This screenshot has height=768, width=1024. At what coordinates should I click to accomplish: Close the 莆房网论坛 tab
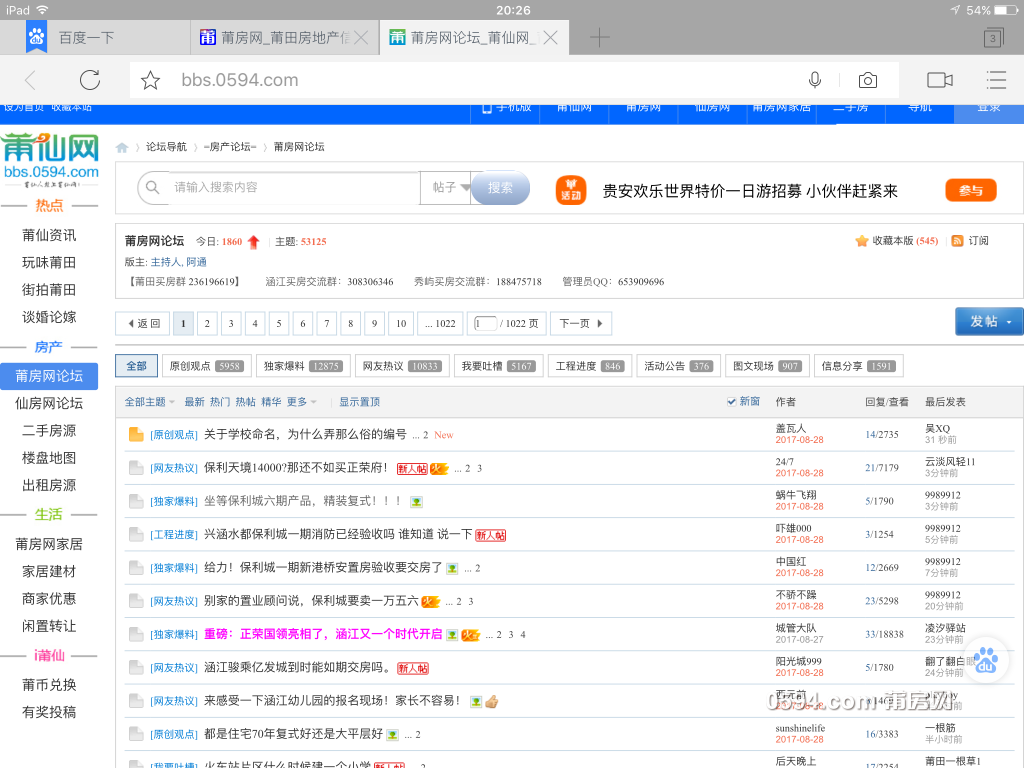coord(551,38)
